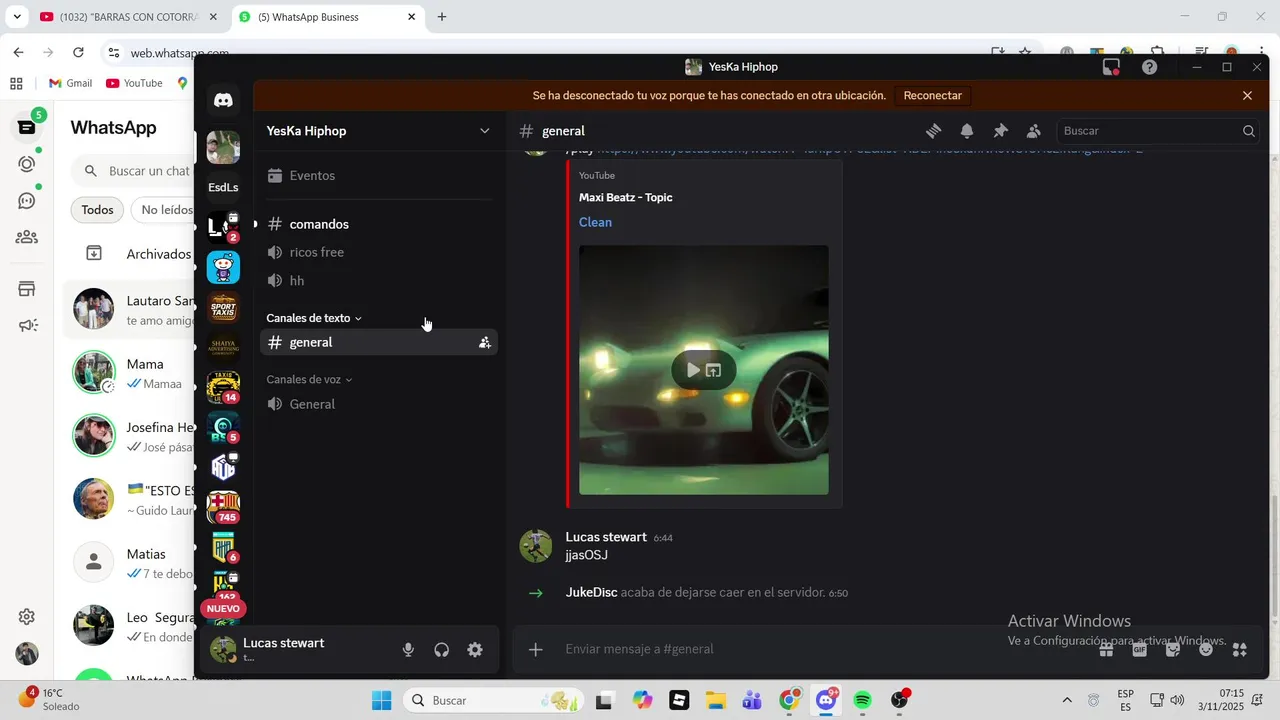
Task: Open the EsdLs server
Action: (223, 187)
